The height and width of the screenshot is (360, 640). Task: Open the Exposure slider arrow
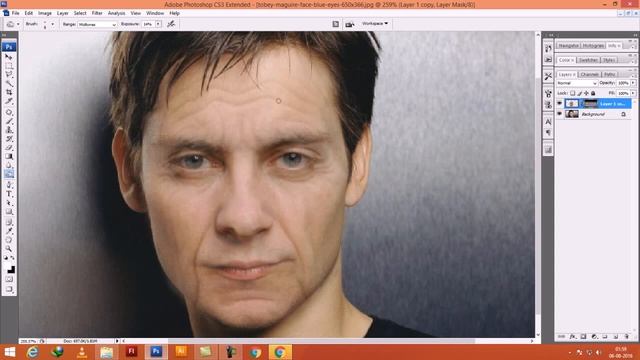click(158, 24)
